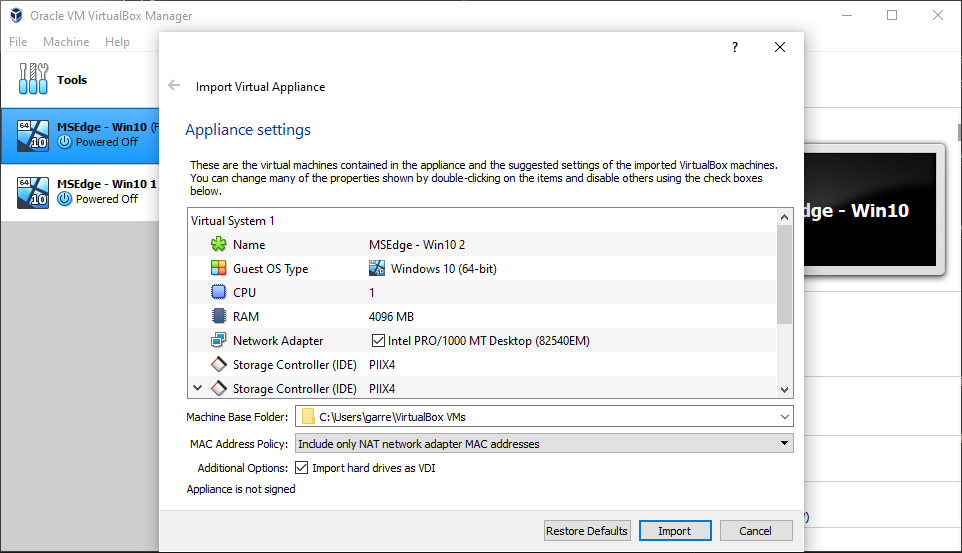
Task: Click the Appliance is not signed text
Action: click(240, 489)
